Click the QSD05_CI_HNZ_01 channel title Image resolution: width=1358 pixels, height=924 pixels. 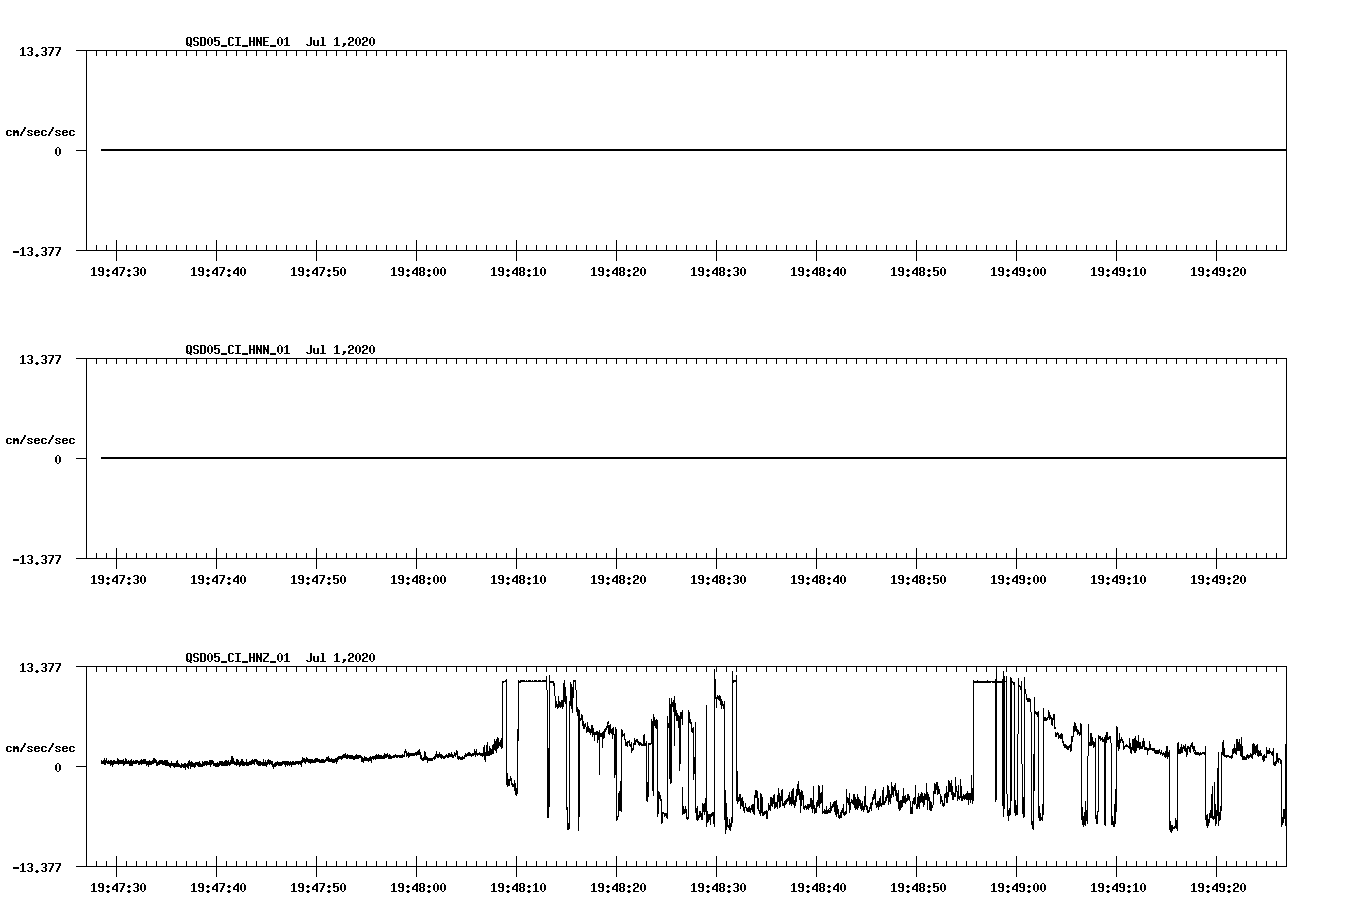coord(238,658)
